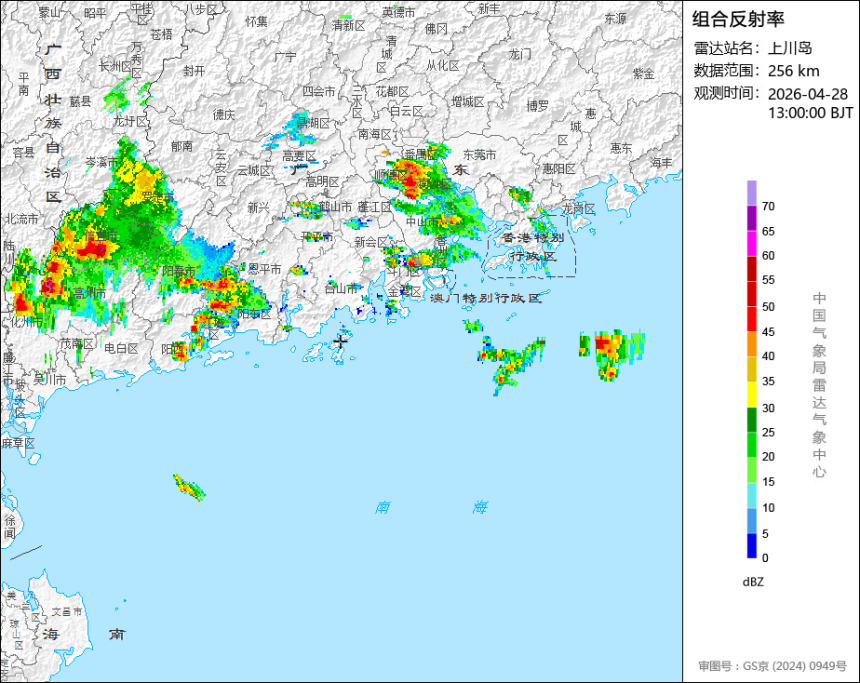Click the dark green 25-30 dBZ legend swatch

pyautogui.click(x=751, y=419)
